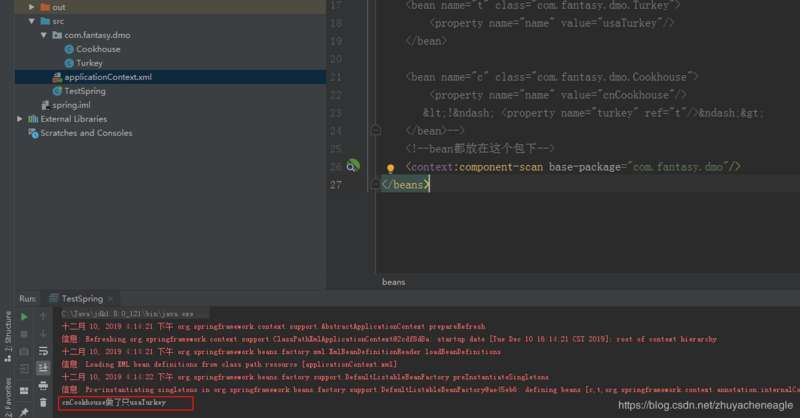Toggle code fold marker on line 27
This screenshot has height=418, width=800.
tap(376, 184)
